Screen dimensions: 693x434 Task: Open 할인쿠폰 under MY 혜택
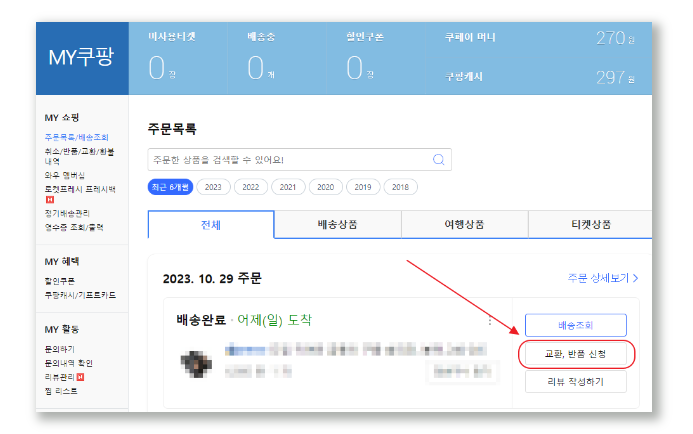click(60, 281)
